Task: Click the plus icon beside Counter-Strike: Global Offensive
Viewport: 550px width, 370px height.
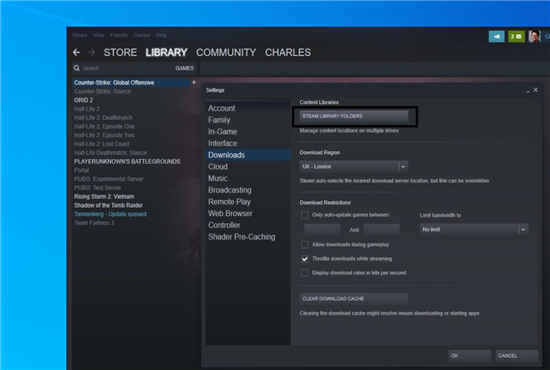Action: 194,83
